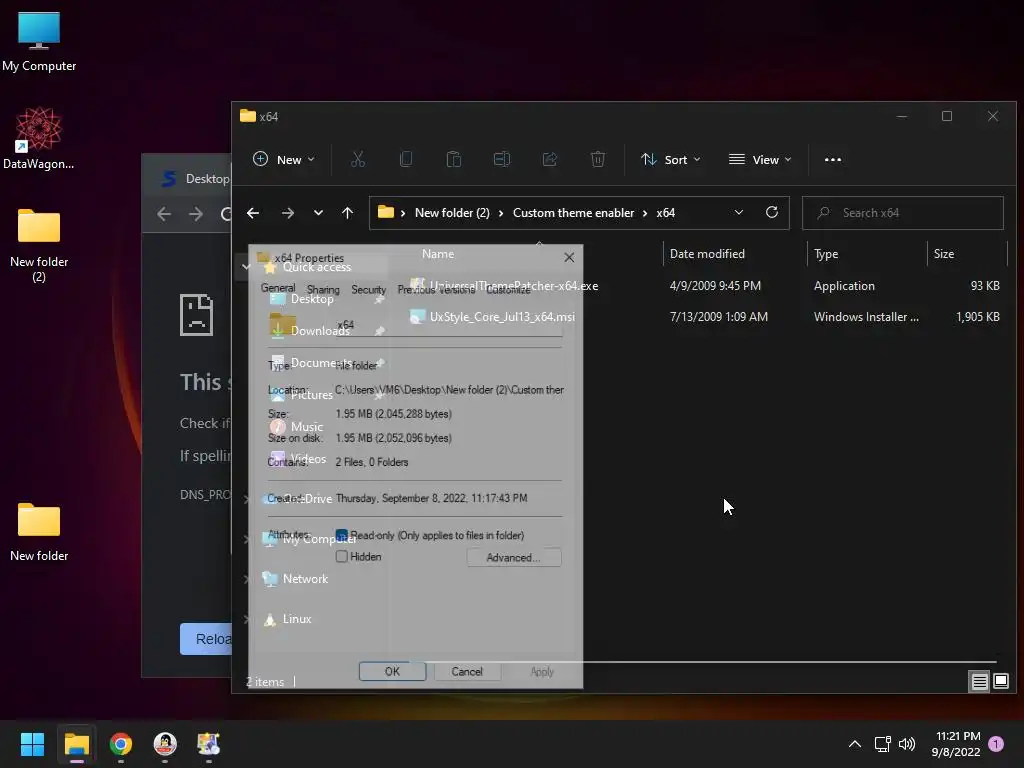The width and height of the screenshot is (1024, 768).
Task: Click the Copy icon in Explorer toolbar
Action: click(x=406, y=159)
